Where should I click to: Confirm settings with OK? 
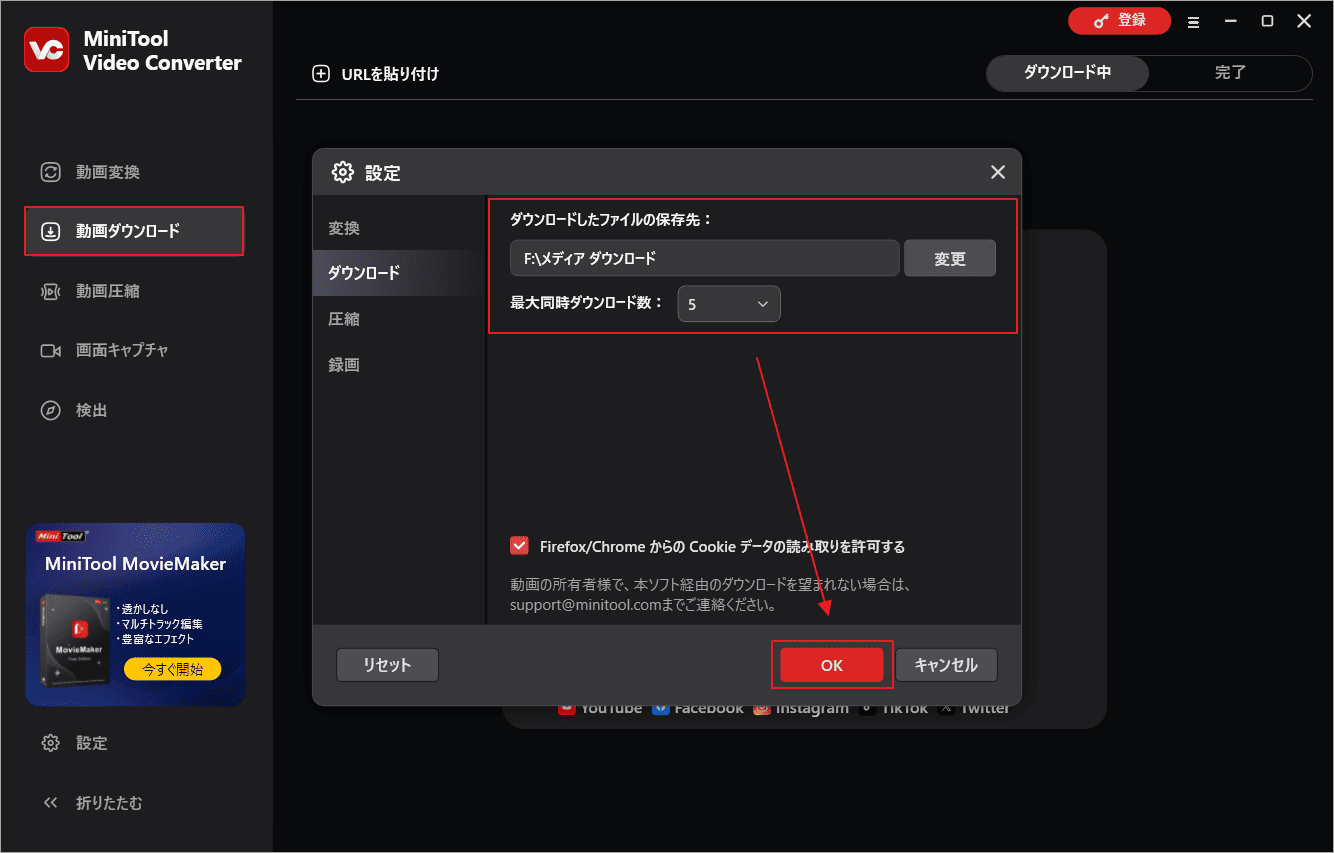pyautogui.click(x=832, y=665)
